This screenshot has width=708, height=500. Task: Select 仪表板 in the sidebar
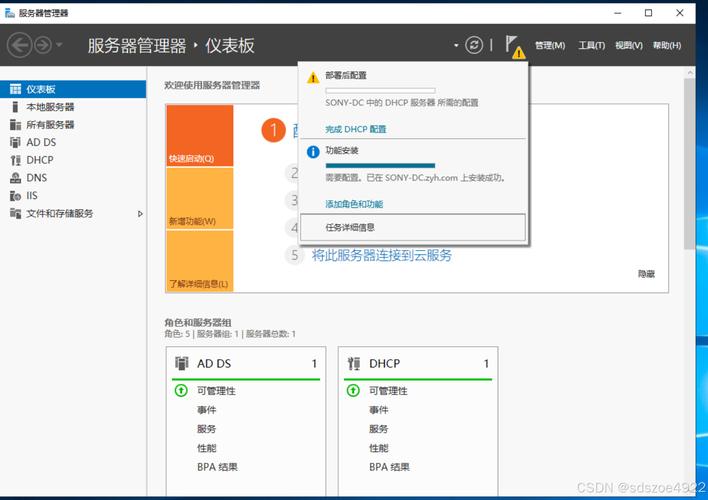point(73,89)
